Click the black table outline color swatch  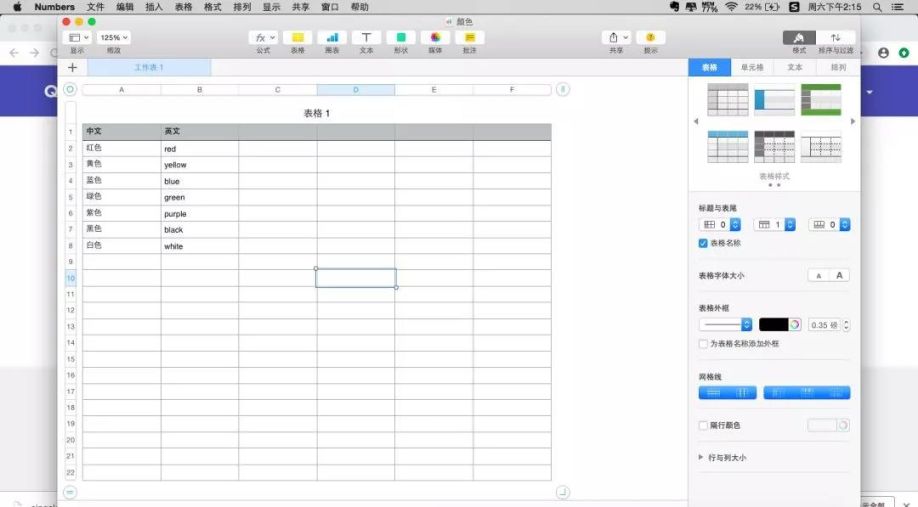pyautogui.click(x=773, y=325)
